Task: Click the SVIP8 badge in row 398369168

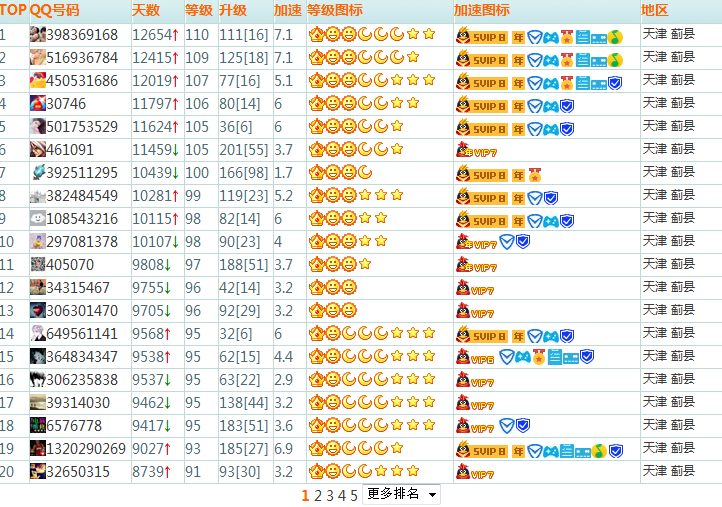Action: click(482, 36)
